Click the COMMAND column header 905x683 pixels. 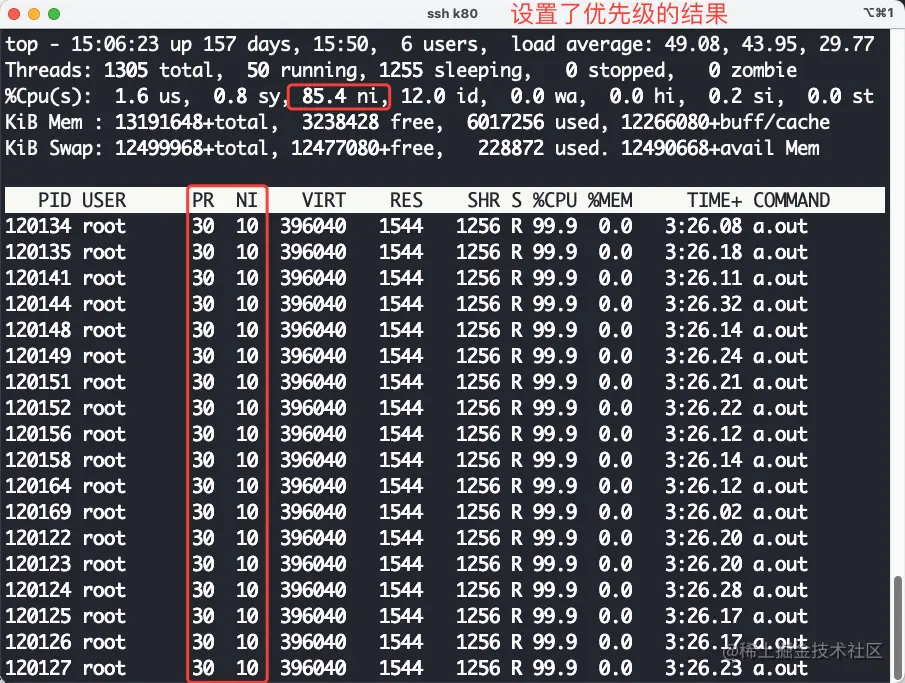point(791,200)
